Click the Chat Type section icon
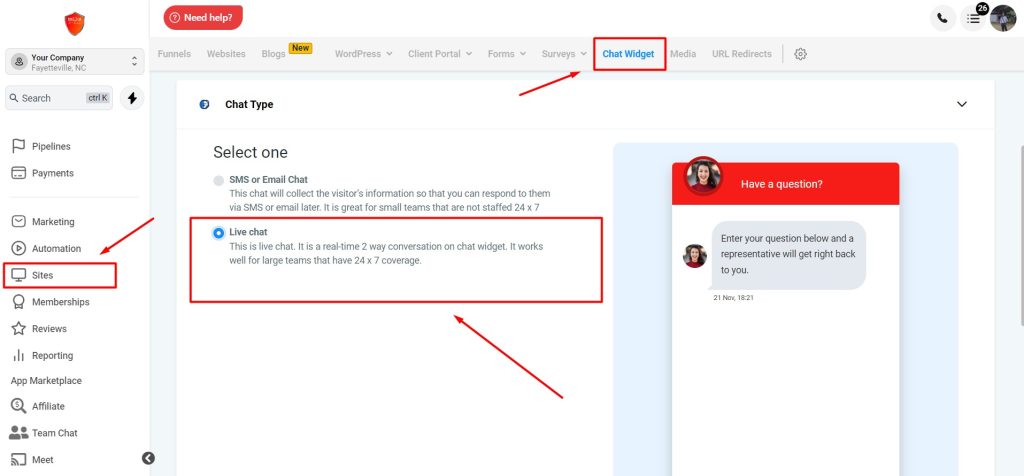Viewport: 1024px width, 476px height. [x=204, y=104]
